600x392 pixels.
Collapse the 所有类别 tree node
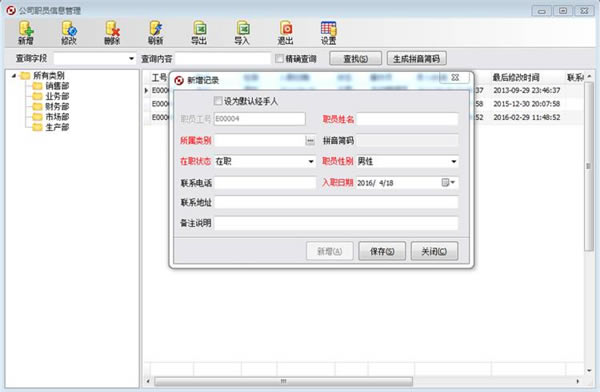click(14, 76)
